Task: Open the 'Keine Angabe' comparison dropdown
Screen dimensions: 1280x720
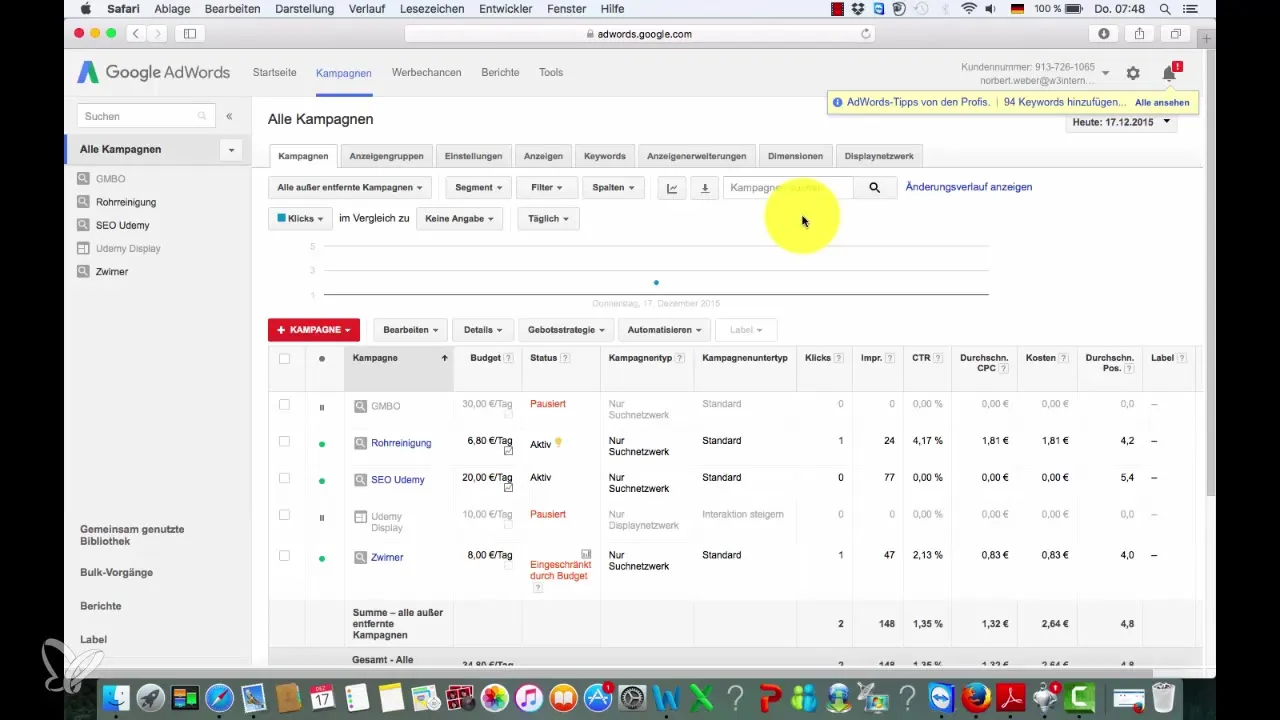Action: pos(459,219)
